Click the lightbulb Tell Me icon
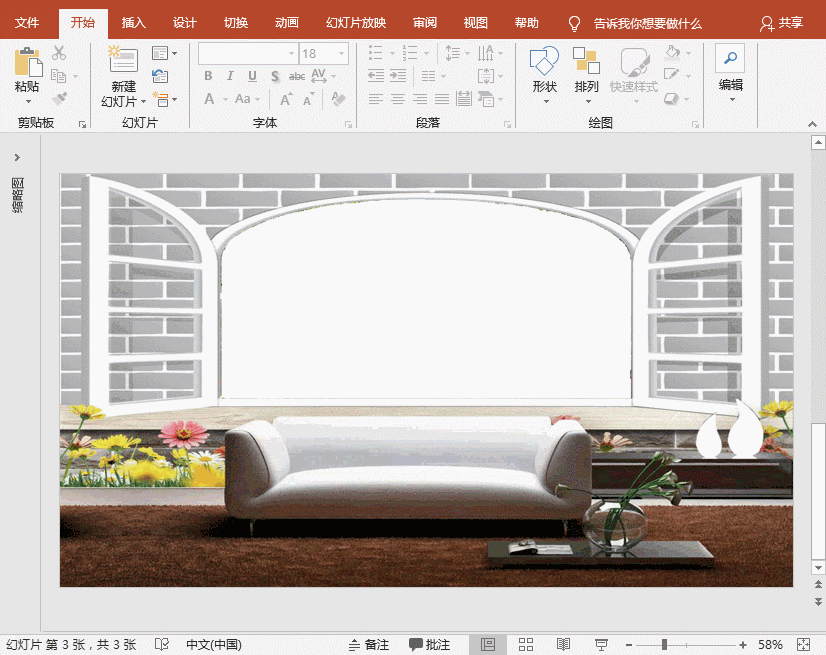Viewport: 826px width, 655px height. [574, 23]
